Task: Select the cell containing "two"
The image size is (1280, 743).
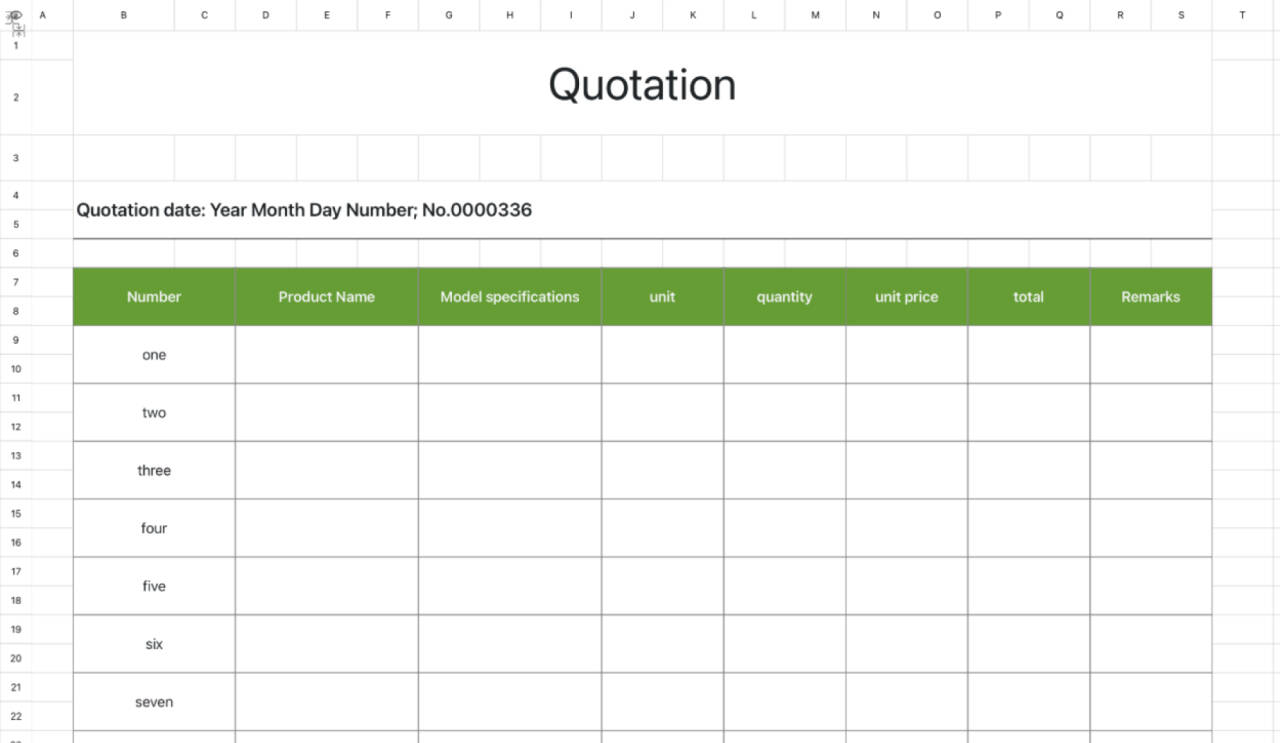Action: (154, 413)
